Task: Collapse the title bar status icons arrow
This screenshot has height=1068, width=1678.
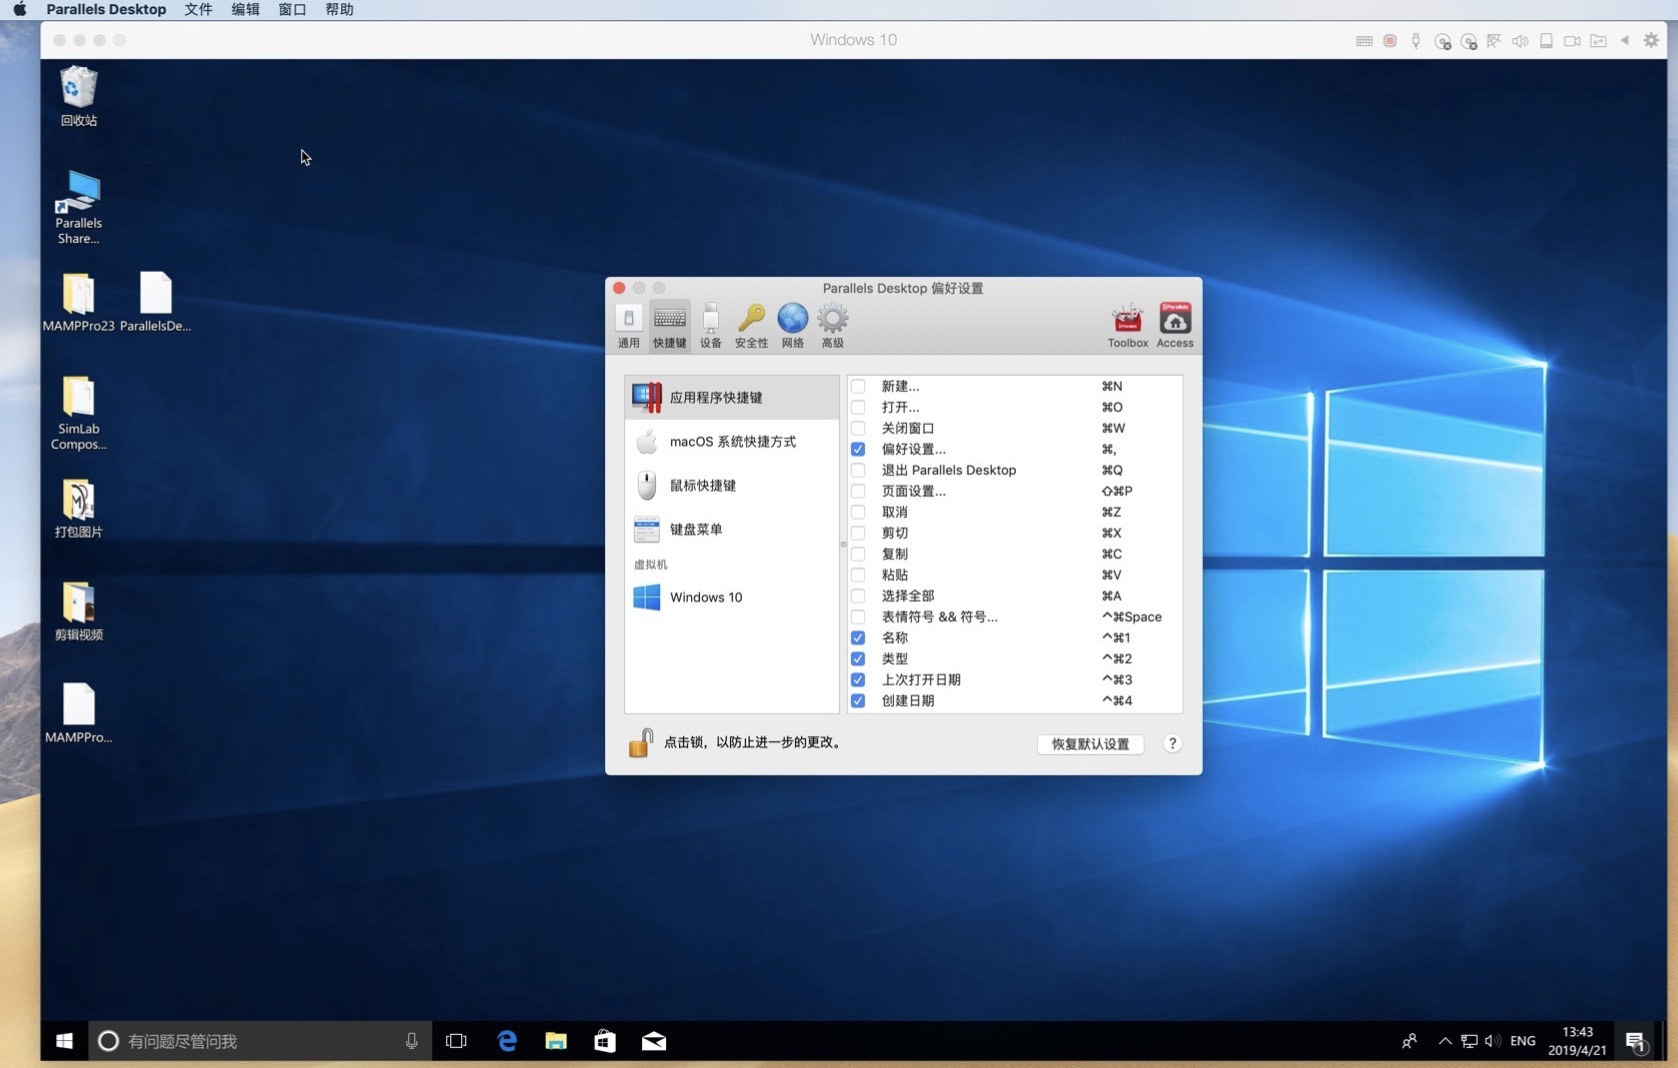Action: coord(1625,40)
